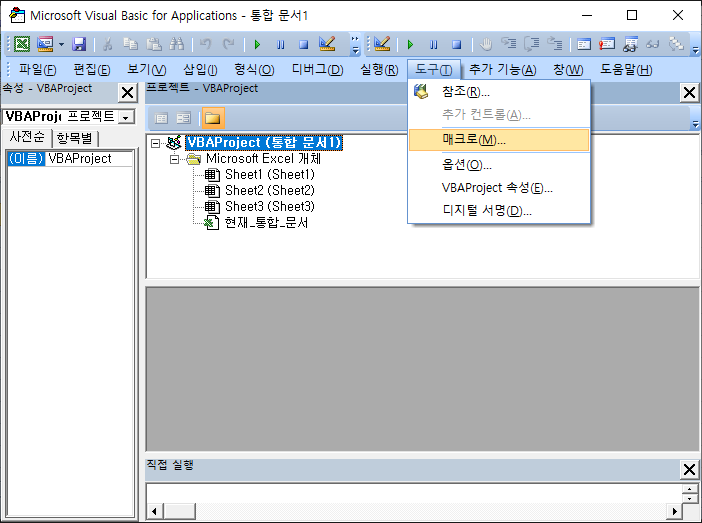Open Standard toolbar overflow options arrow
The image size is (702, 523).
(x=355, y=45)
